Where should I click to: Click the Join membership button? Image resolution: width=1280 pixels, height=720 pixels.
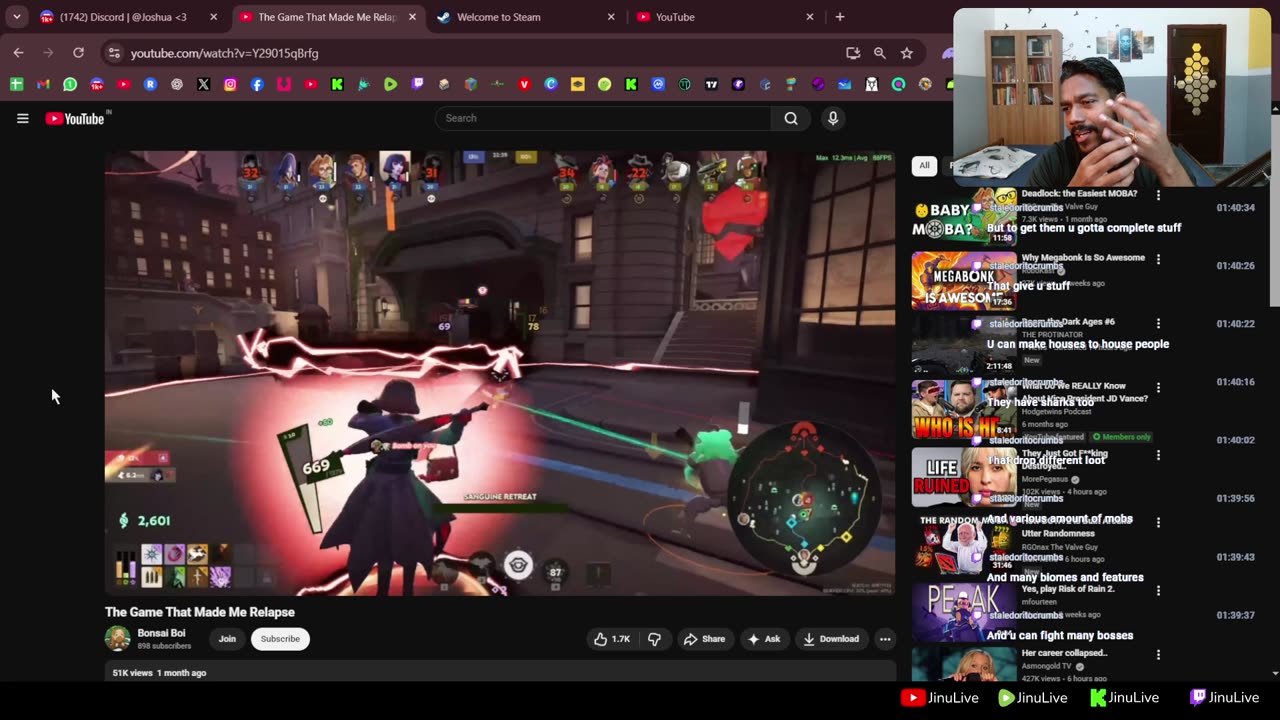pyautogui.click(x=227, y=639)
